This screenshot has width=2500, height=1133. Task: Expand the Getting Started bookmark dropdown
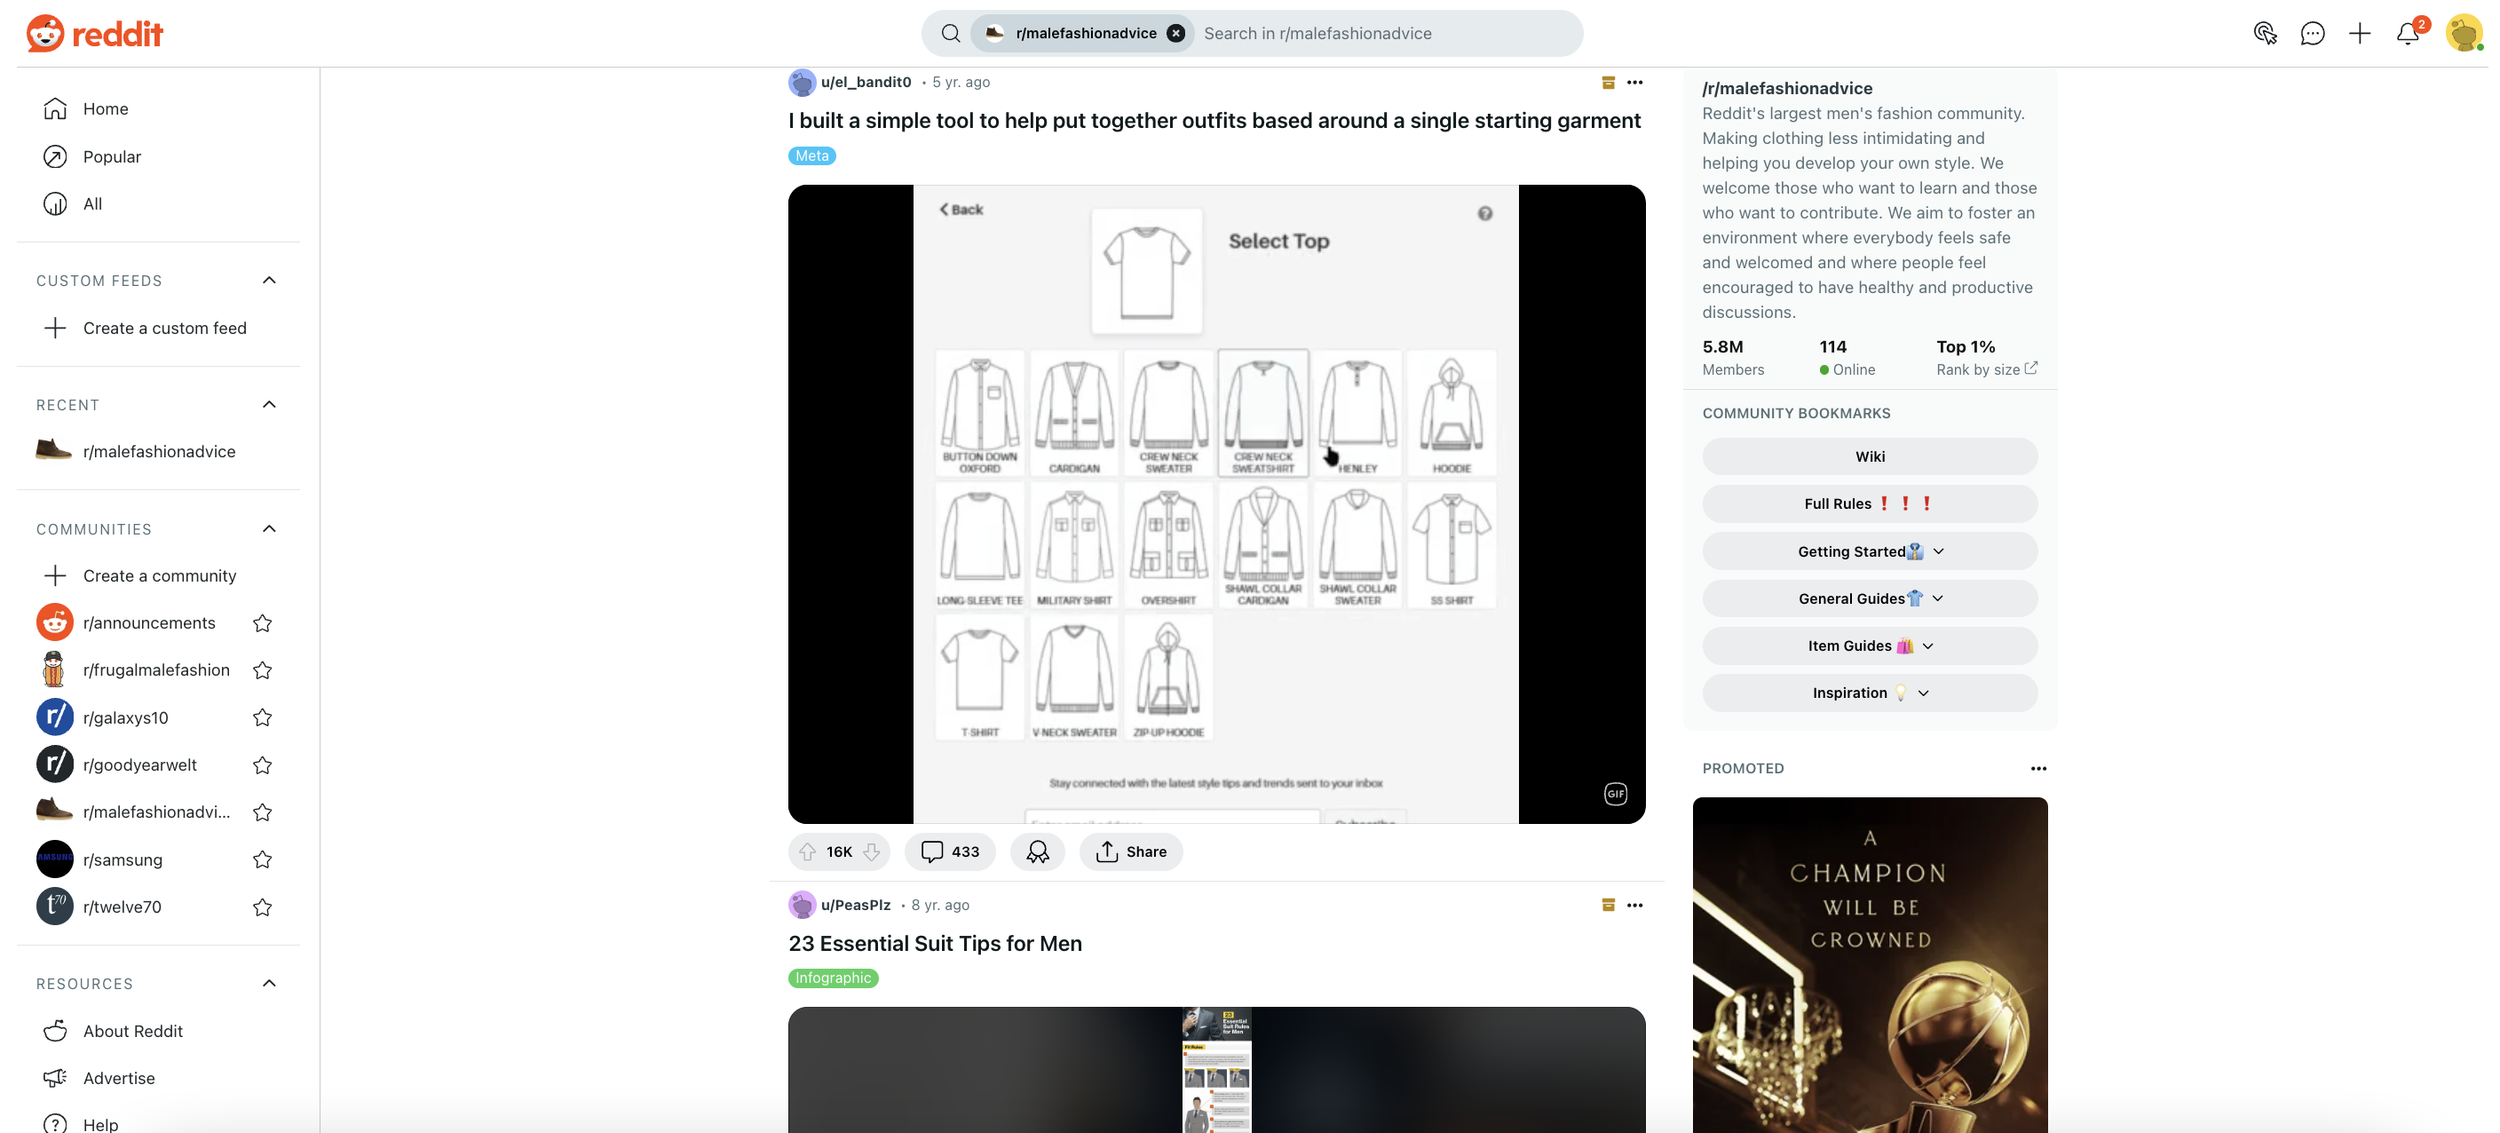[x=1869, y=552]
